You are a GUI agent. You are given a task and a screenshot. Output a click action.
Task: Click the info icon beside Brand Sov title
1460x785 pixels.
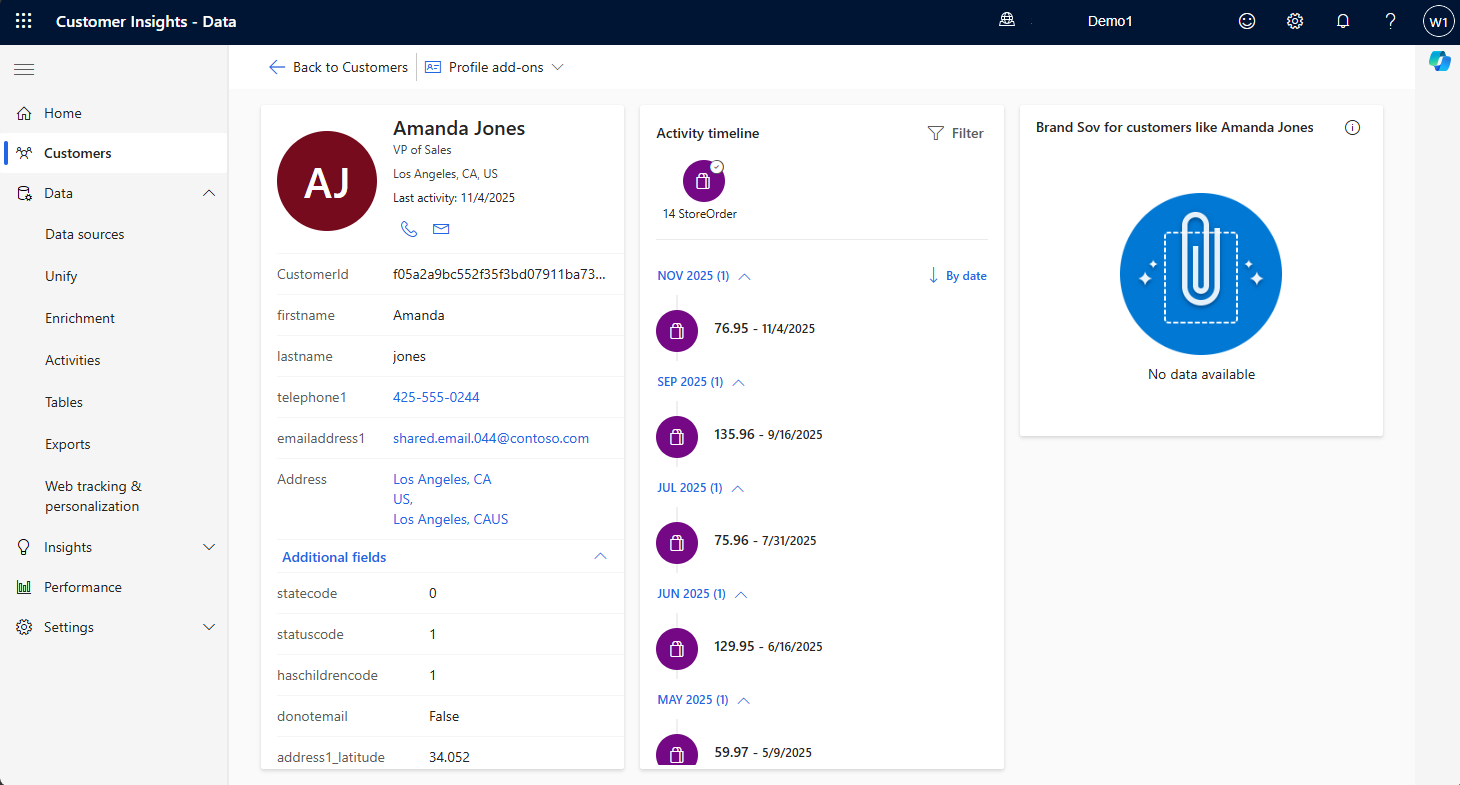pos(1353,127)
